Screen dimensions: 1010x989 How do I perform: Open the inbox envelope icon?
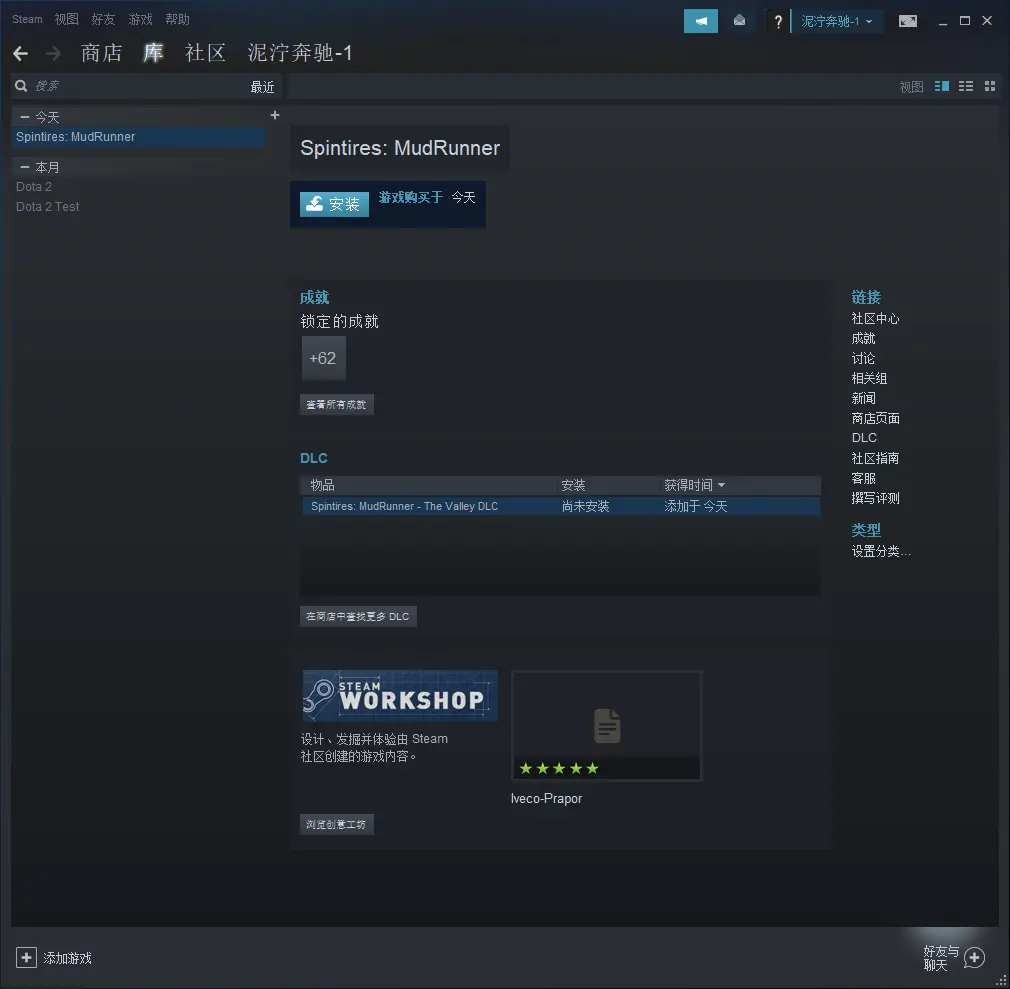tap(739, 21)
